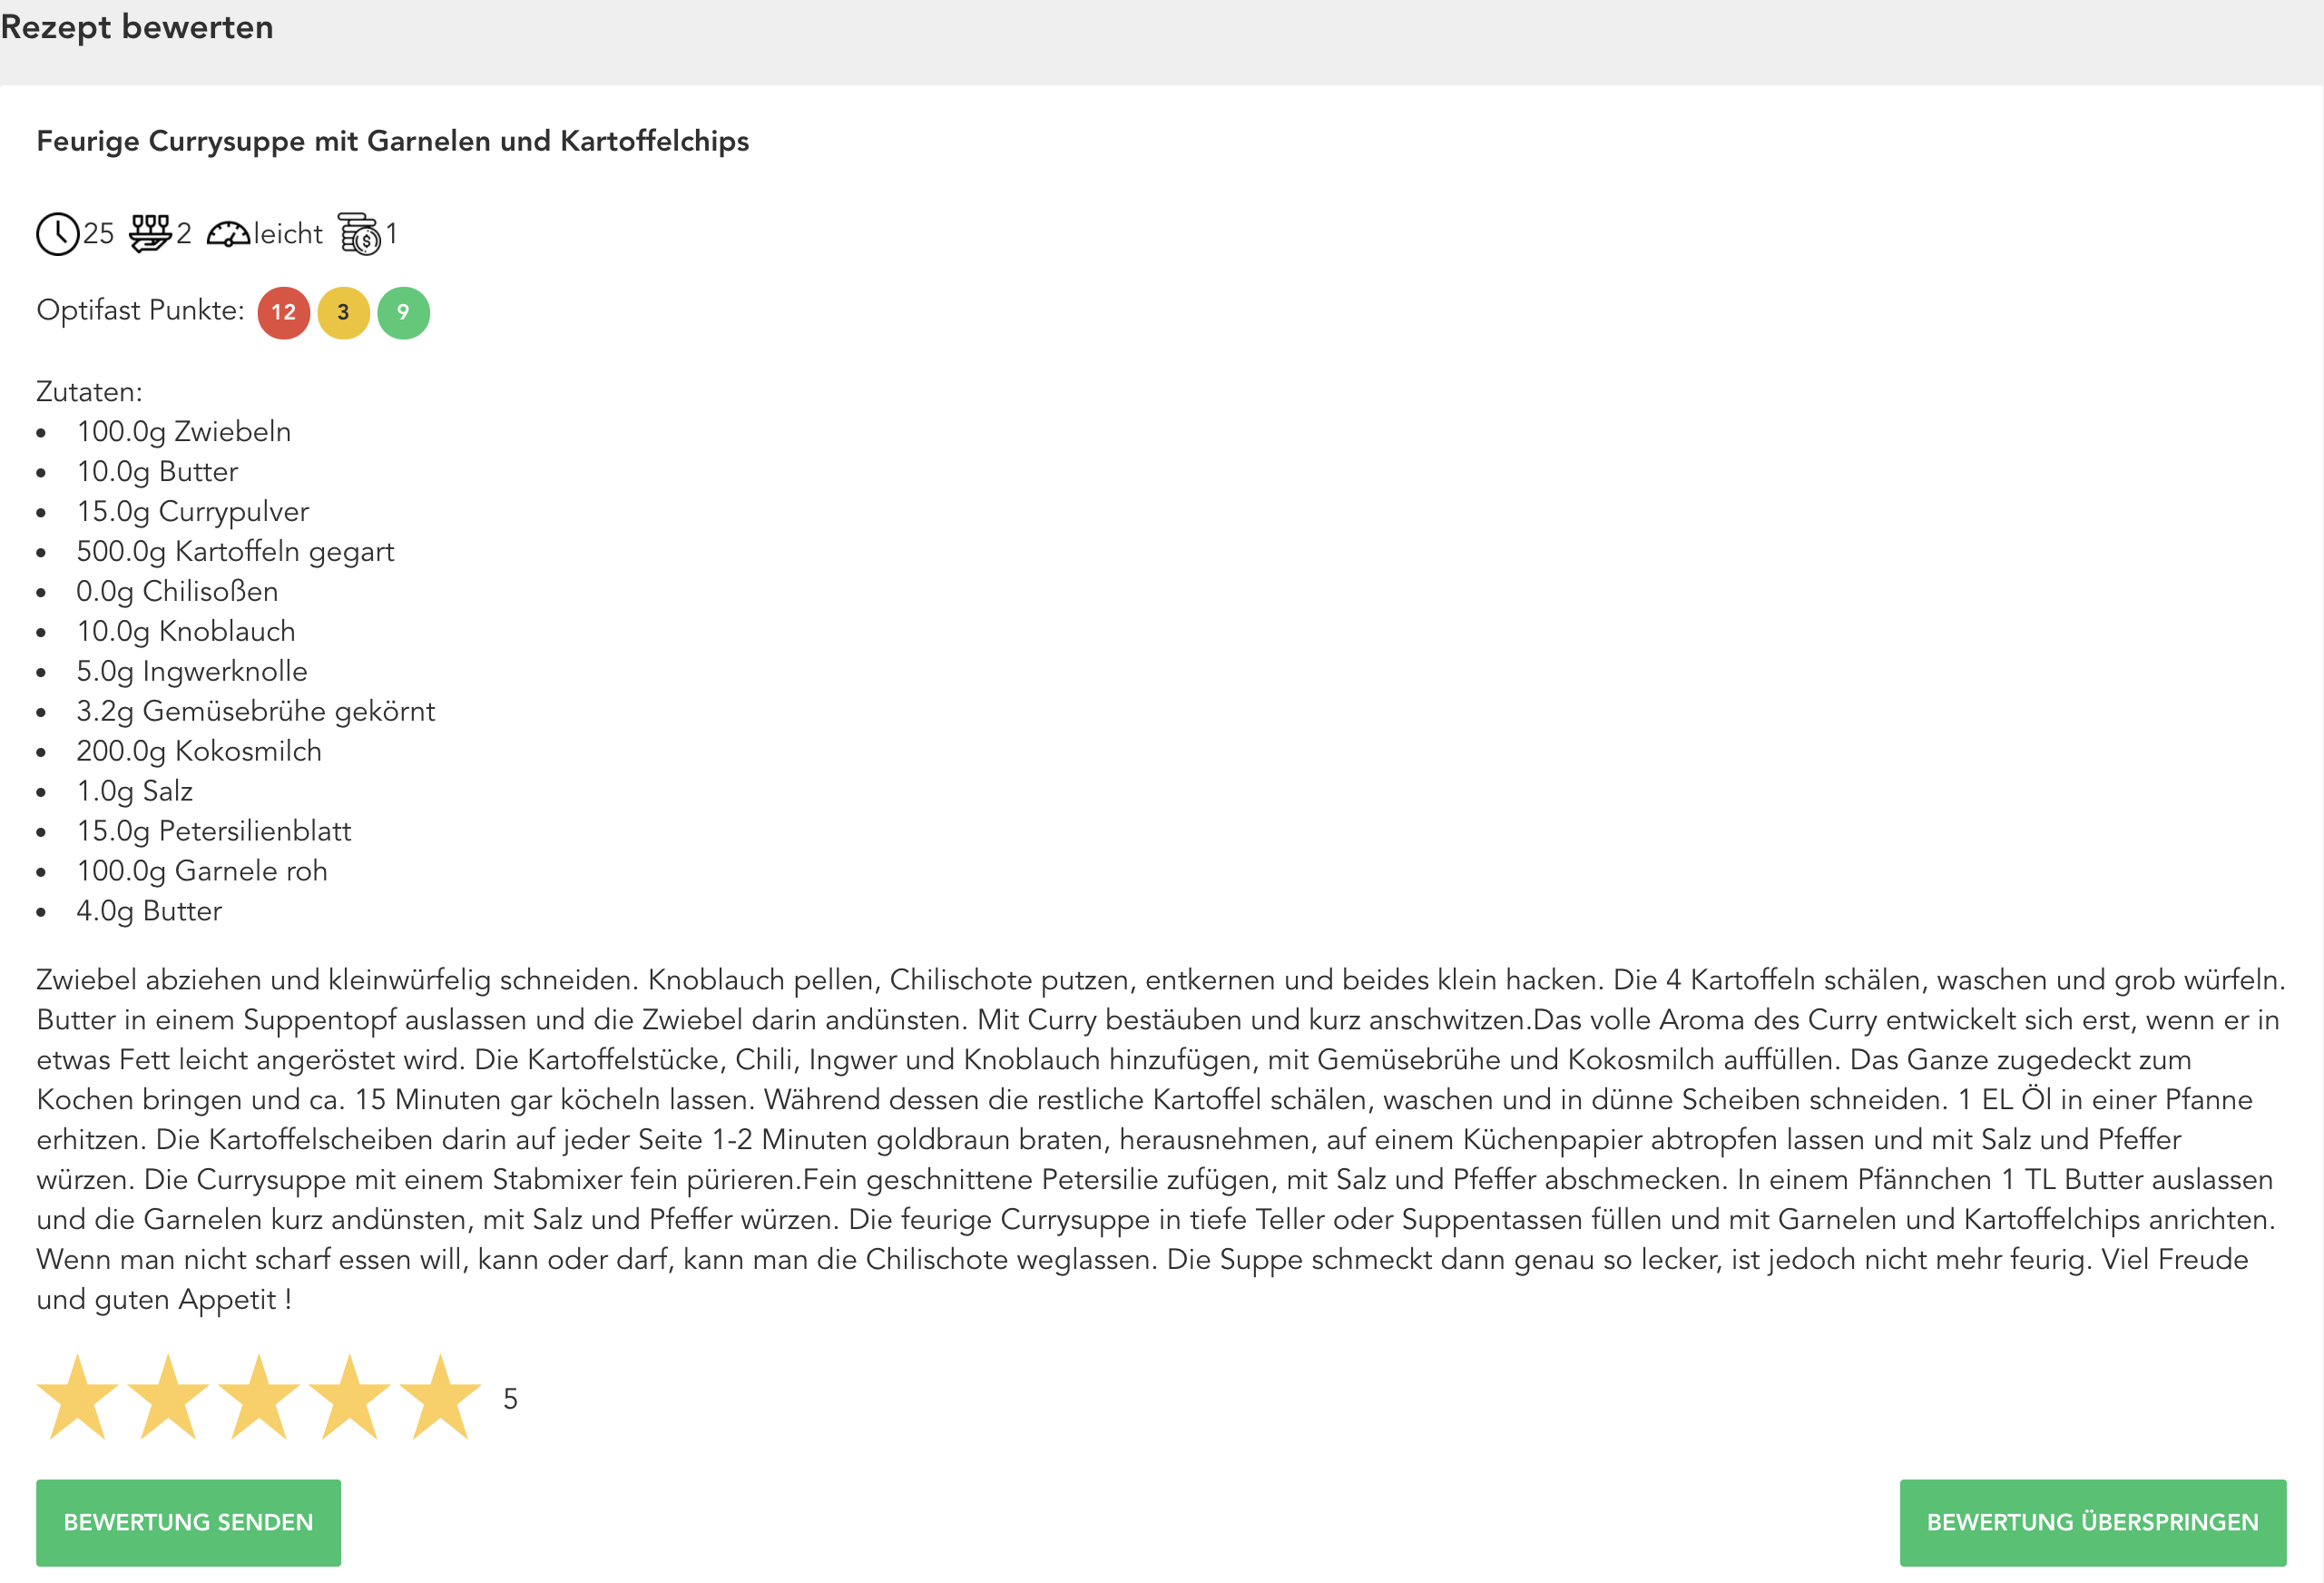Select the second rating star
The width and height of the screenshot is (2324, 1583).
click(168, 1398)
